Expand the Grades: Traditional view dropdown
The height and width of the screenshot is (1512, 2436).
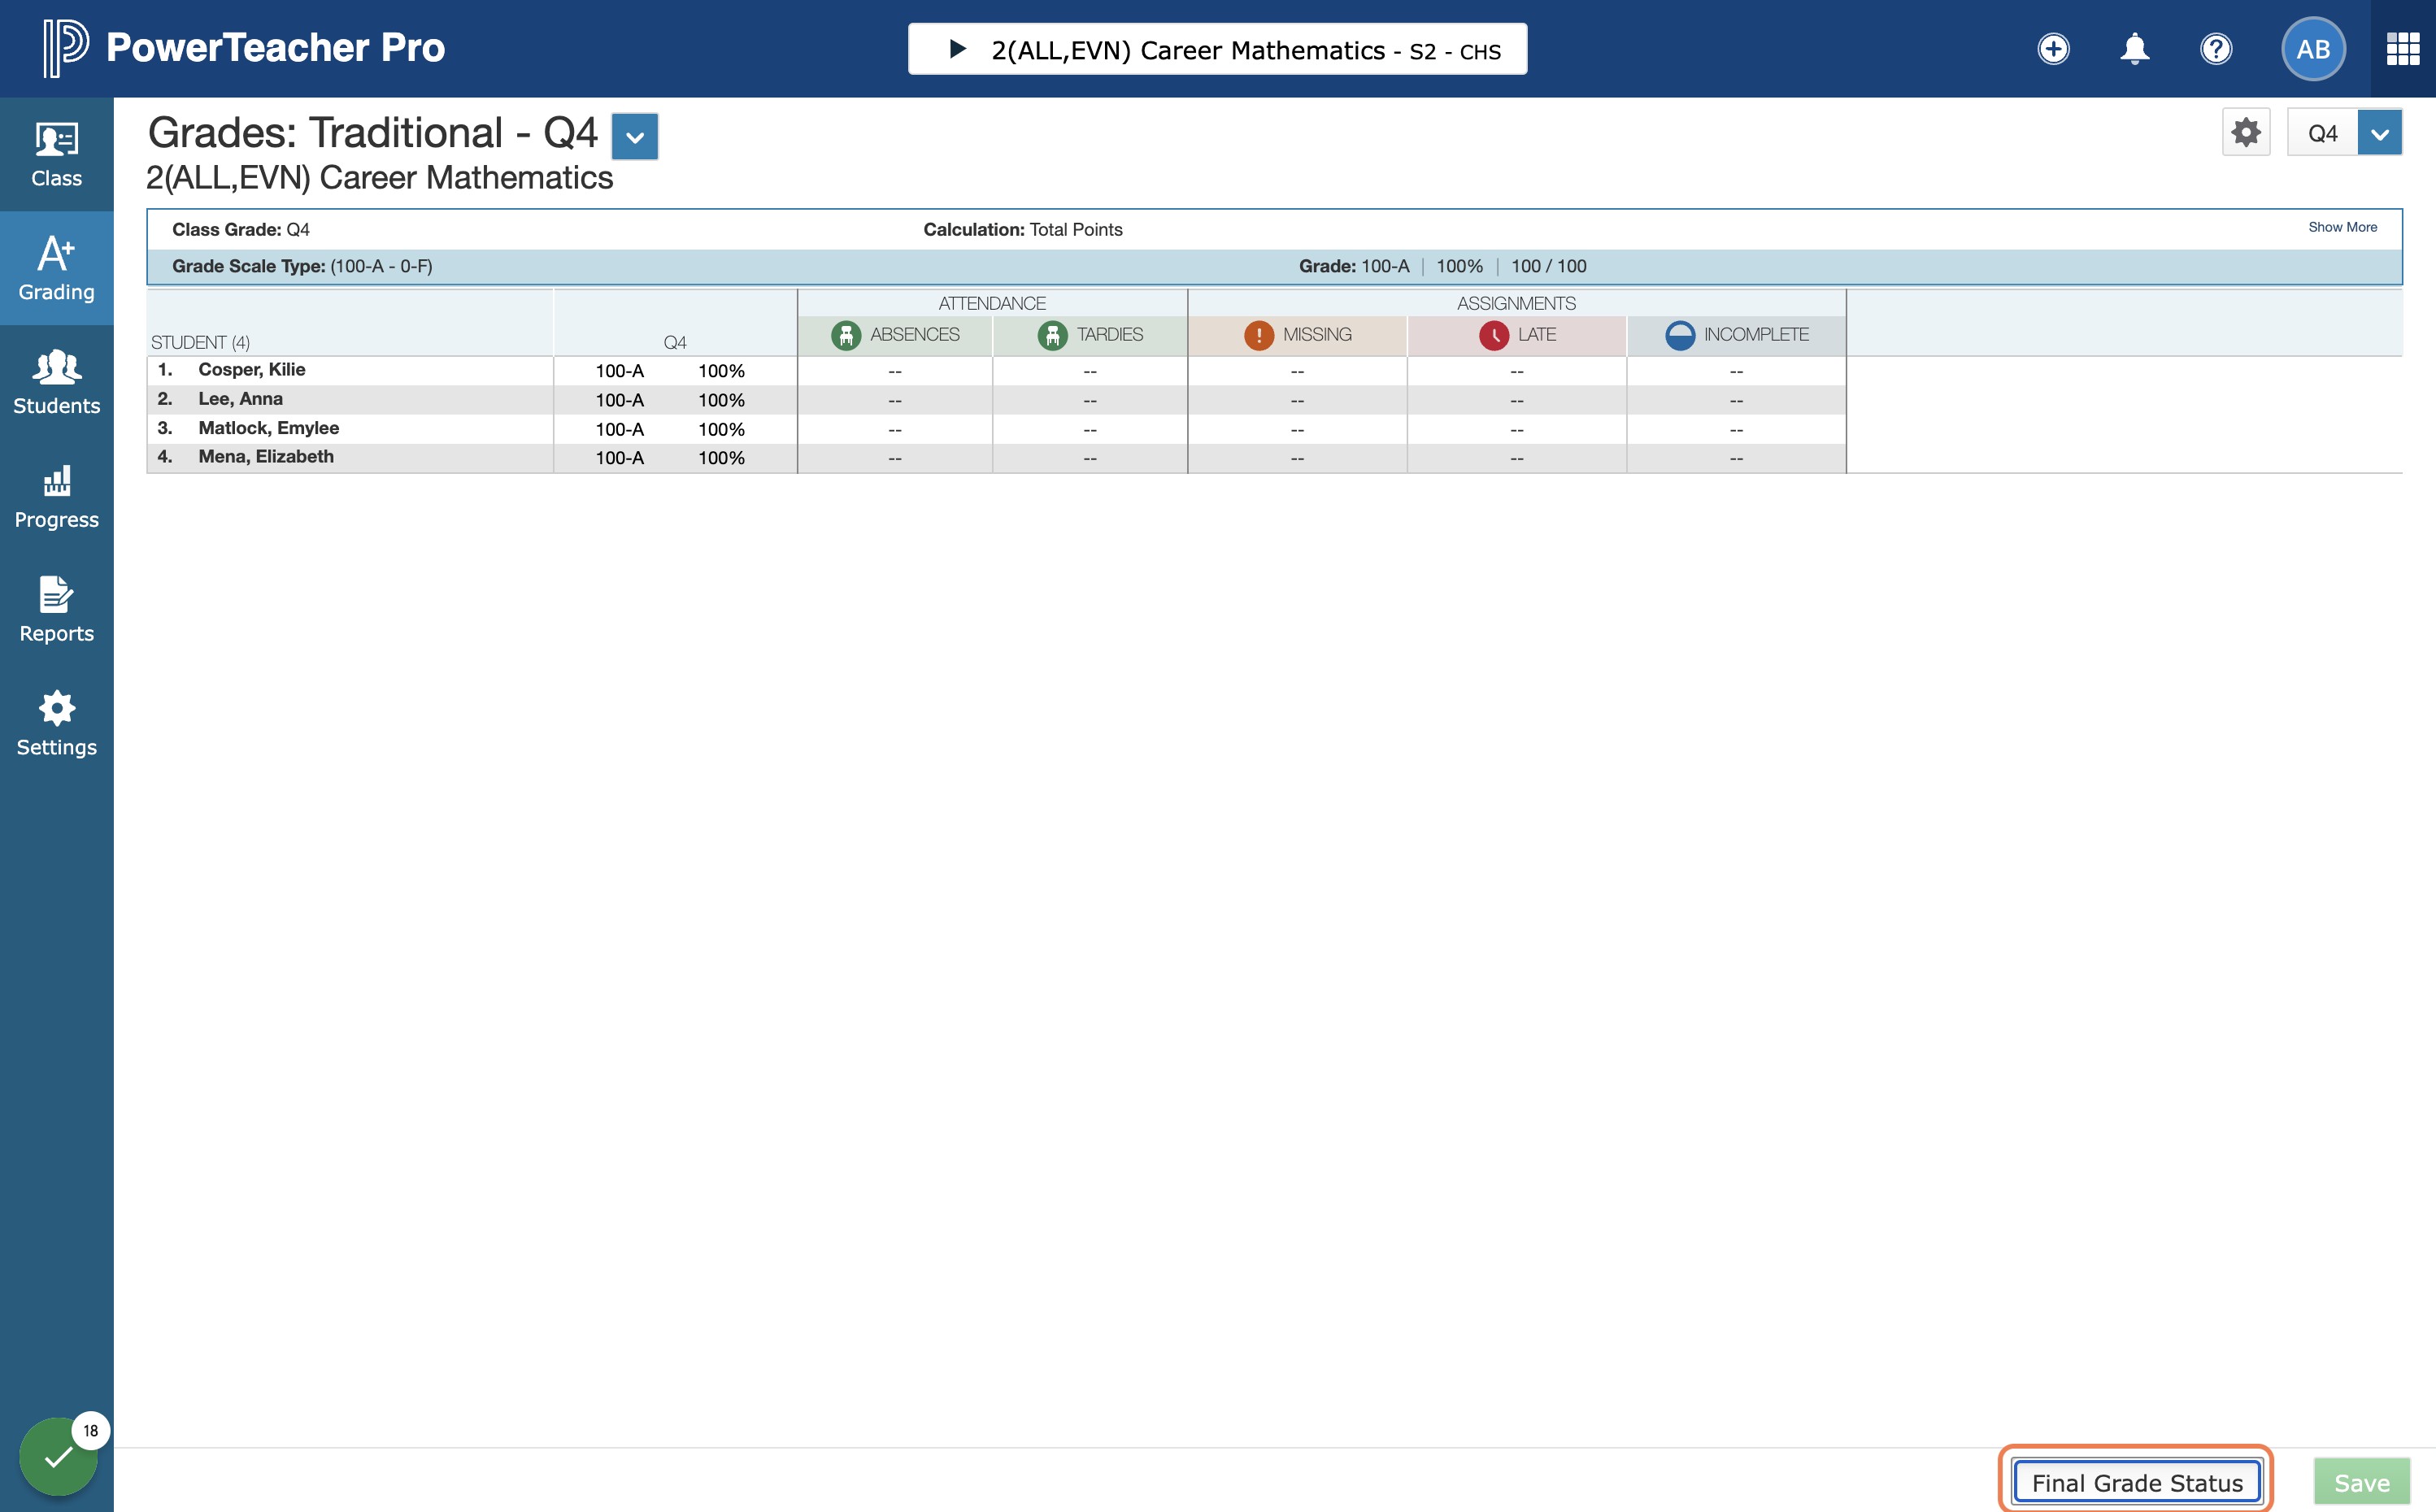(635, 136)
